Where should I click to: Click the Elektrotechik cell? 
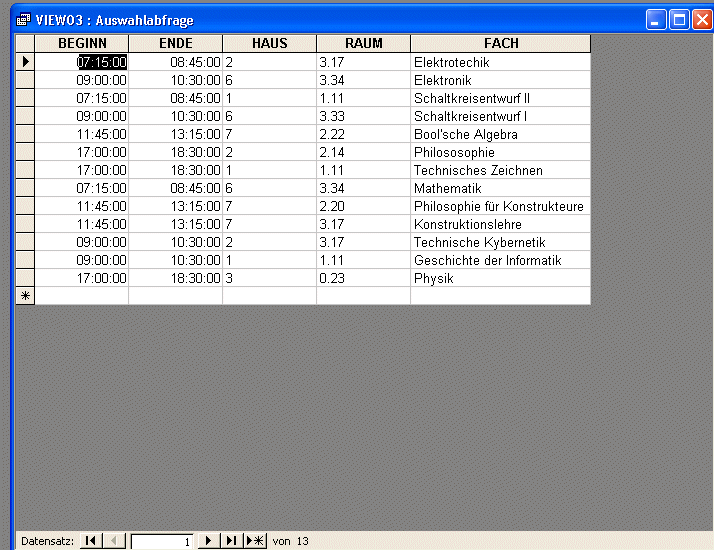tap(500, 62)
